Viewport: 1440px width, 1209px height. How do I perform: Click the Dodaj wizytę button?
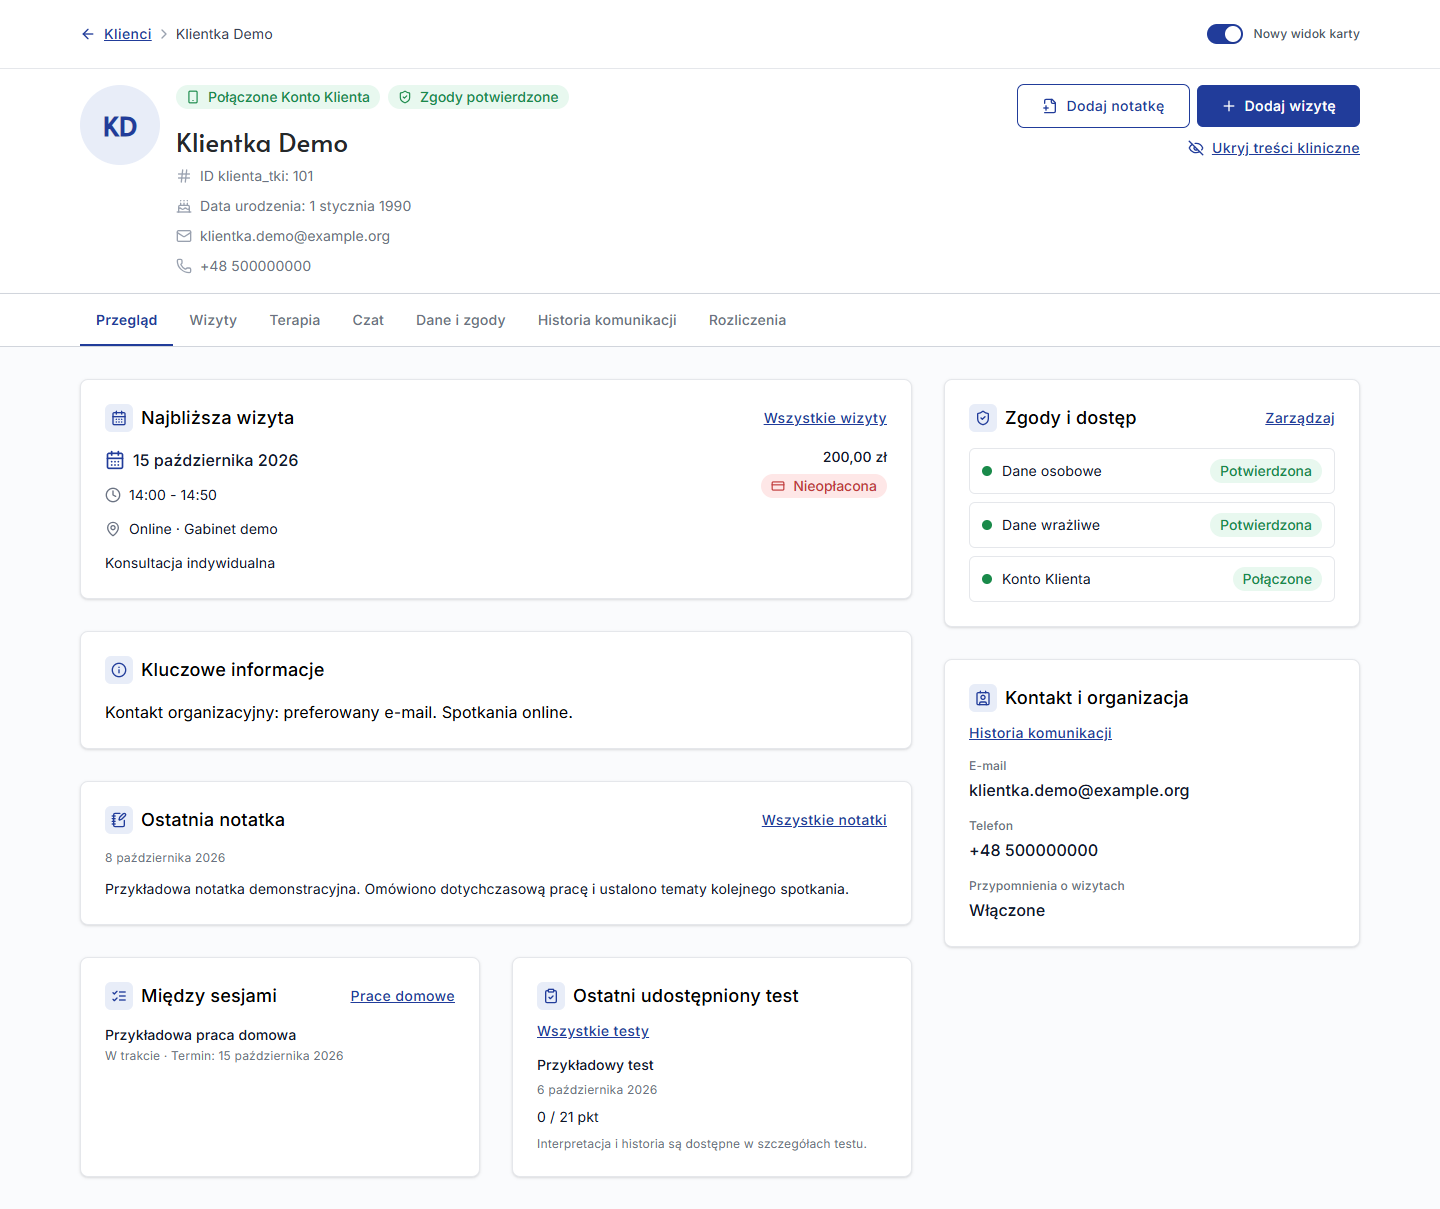tap(1278, 106)
